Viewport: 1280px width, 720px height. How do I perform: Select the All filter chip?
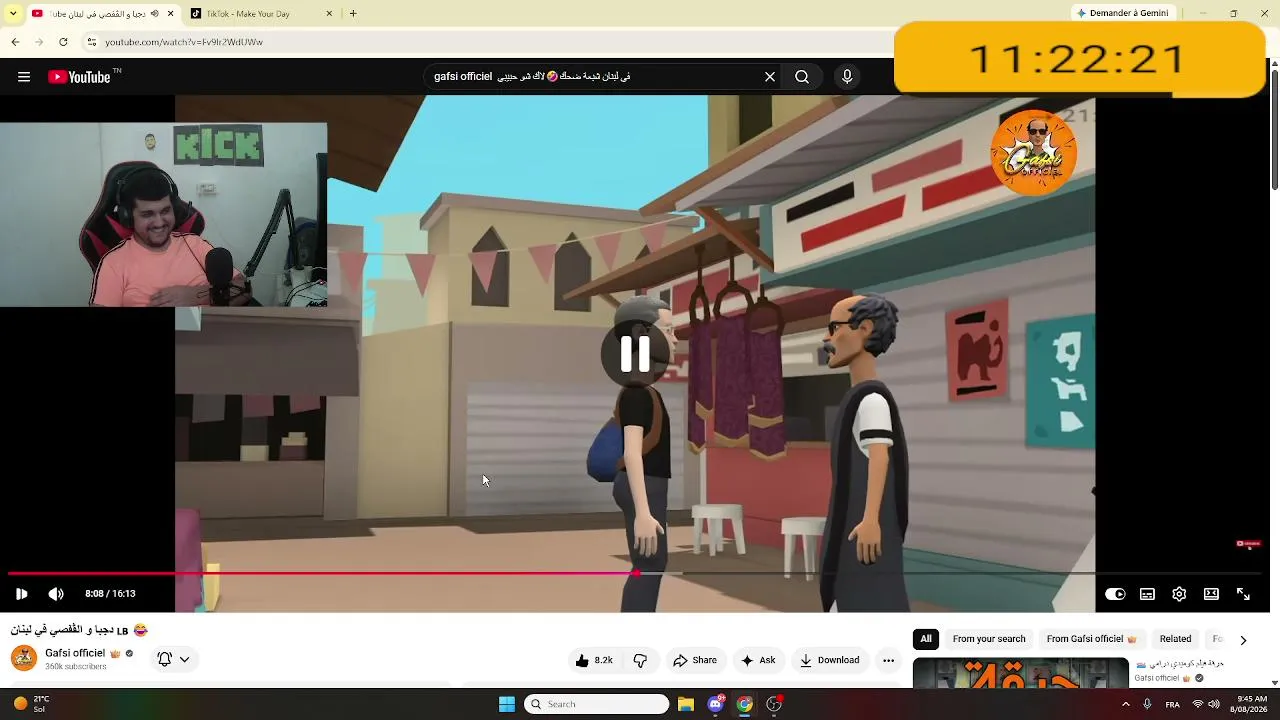pyautogui.click(x=926, y=639)
